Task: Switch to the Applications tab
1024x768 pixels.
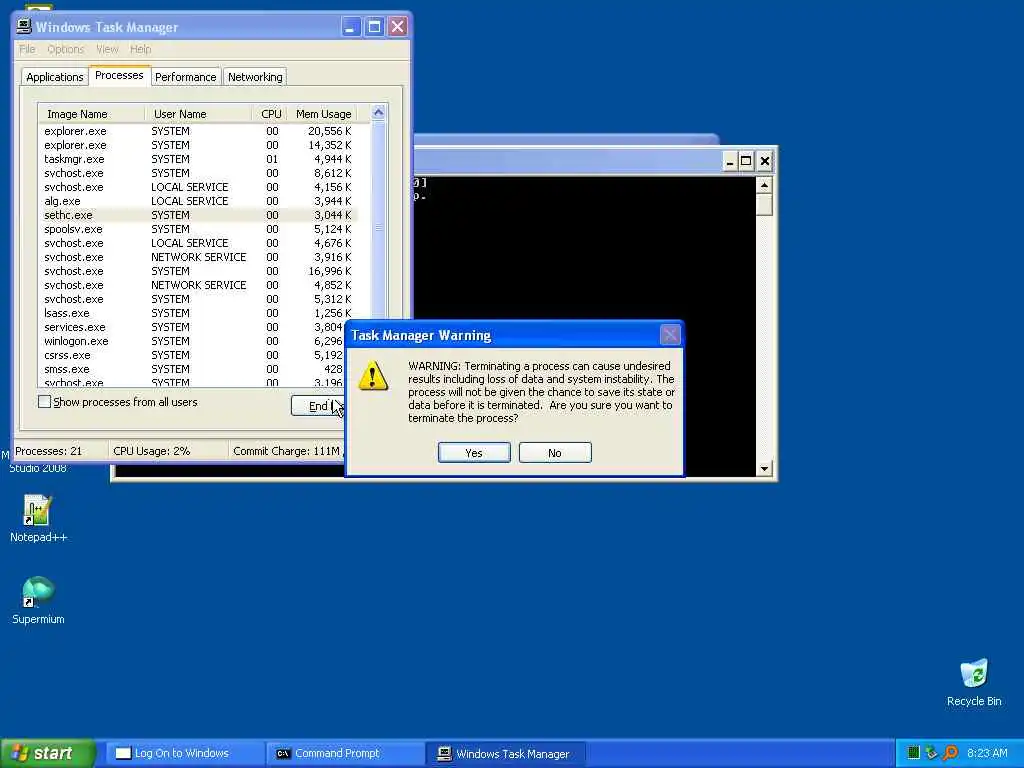Action: [x=55, y=77]
